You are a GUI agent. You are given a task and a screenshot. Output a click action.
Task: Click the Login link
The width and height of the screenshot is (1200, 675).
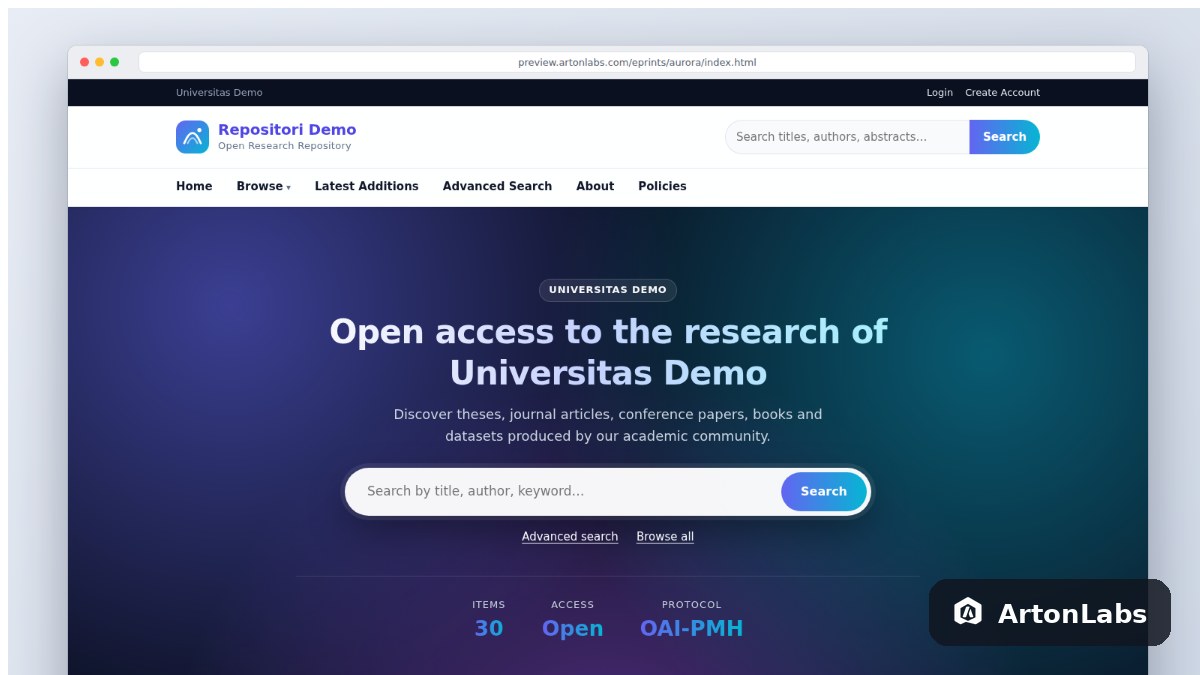940,93
